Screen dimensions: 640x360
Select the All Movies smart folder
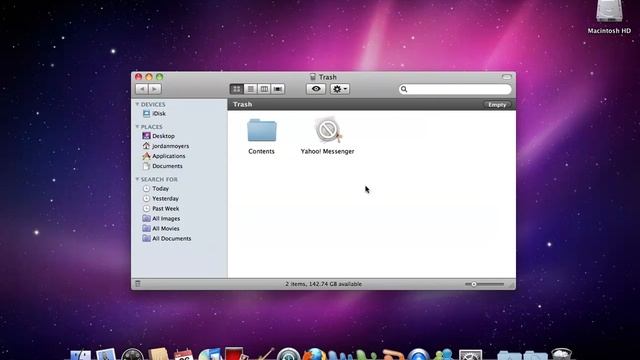coord(161,229)
